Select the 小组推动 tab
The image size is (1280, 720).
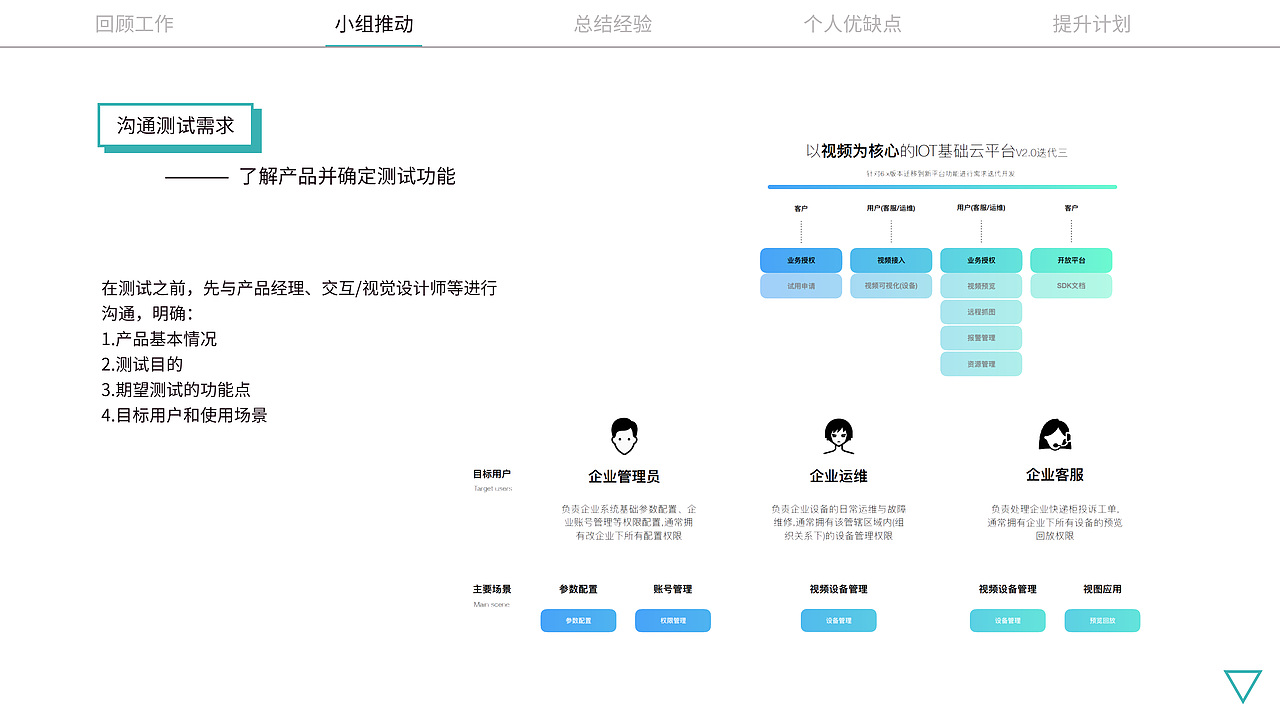[373, 23]
